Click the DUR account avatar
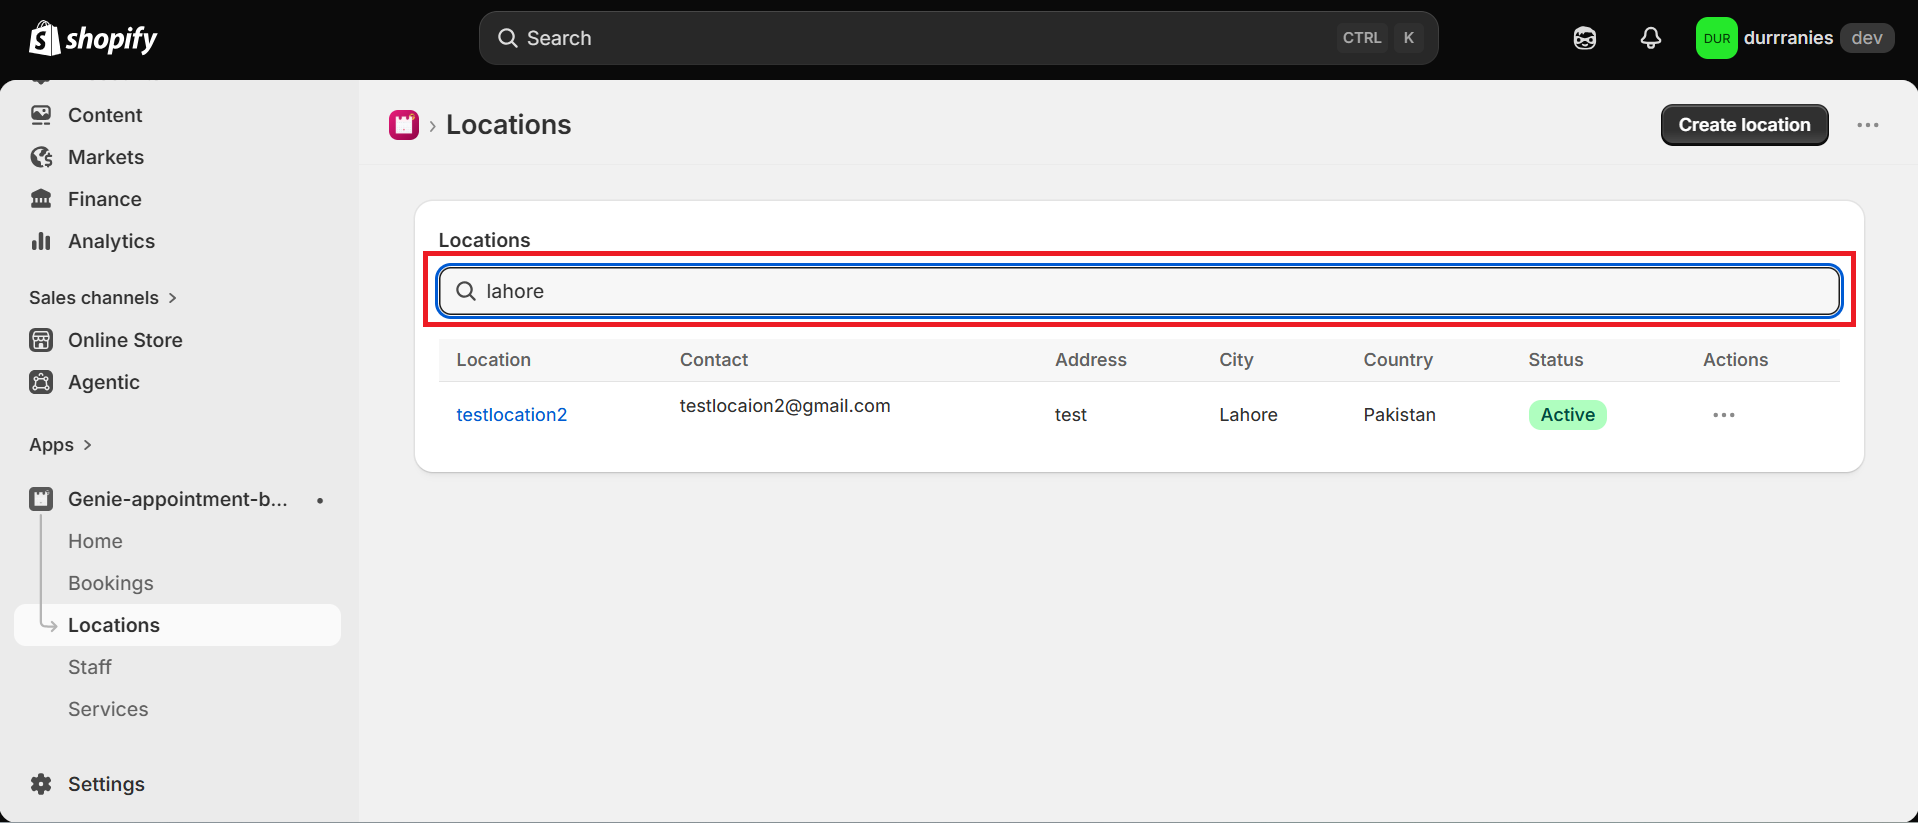Viewport: 1918px width, 823px height. [1716, 38]
